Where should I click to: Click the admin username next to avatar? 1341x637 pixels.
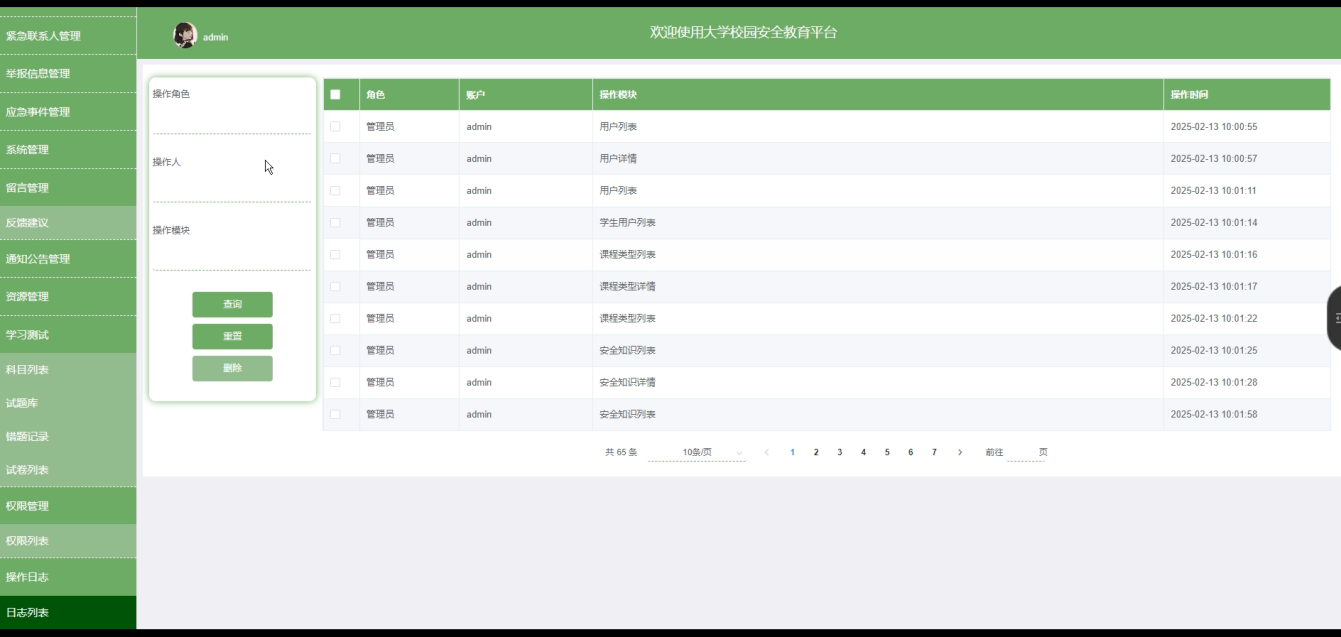[x=216, y=37]
